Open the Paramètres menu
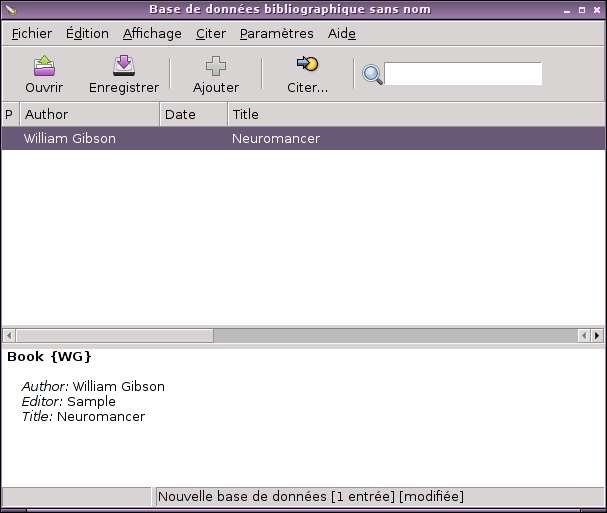607x513 pixels. tap(276, 33)
